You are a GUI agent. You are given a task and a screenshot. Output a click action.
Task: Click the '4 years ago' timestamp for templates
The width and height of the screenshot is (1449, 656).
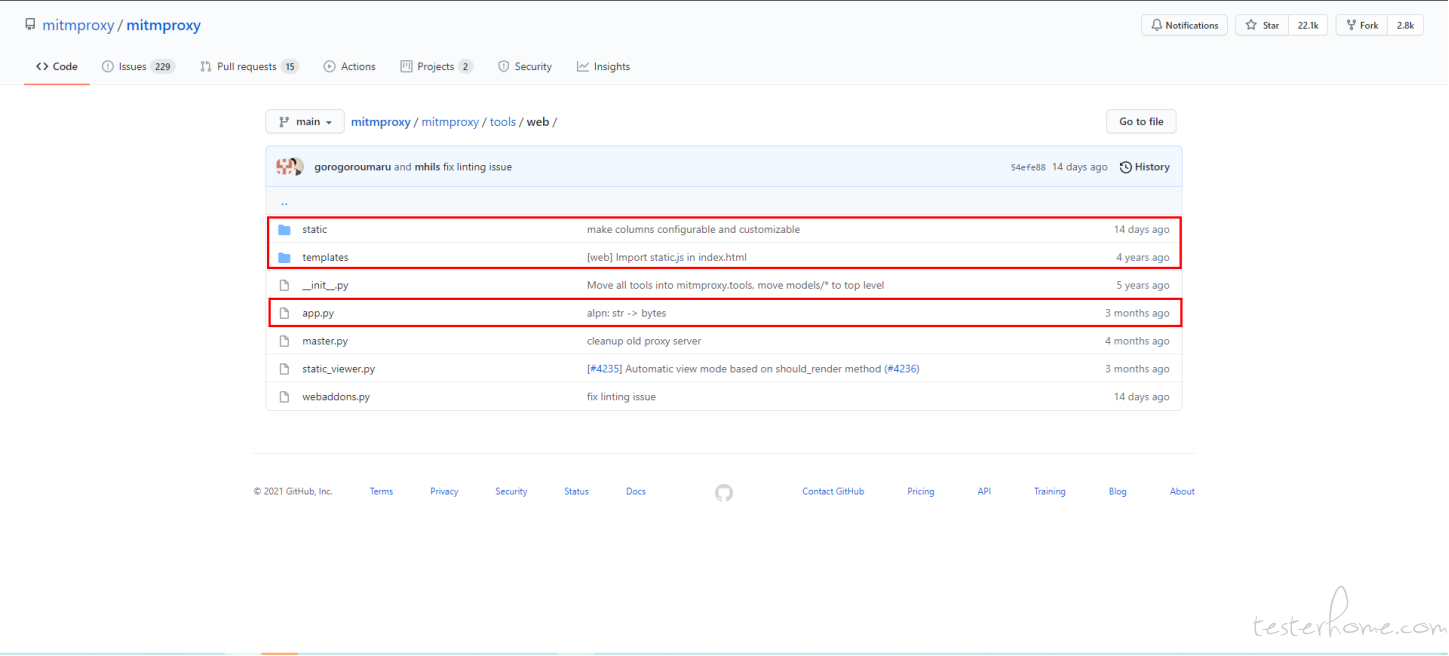[x=1143, y=258]
